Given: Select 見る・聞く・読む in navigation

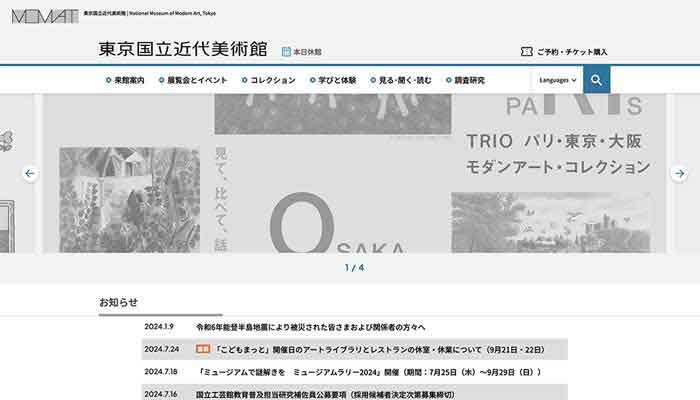Looking at the screenshot, I should [x=404, y=80].
